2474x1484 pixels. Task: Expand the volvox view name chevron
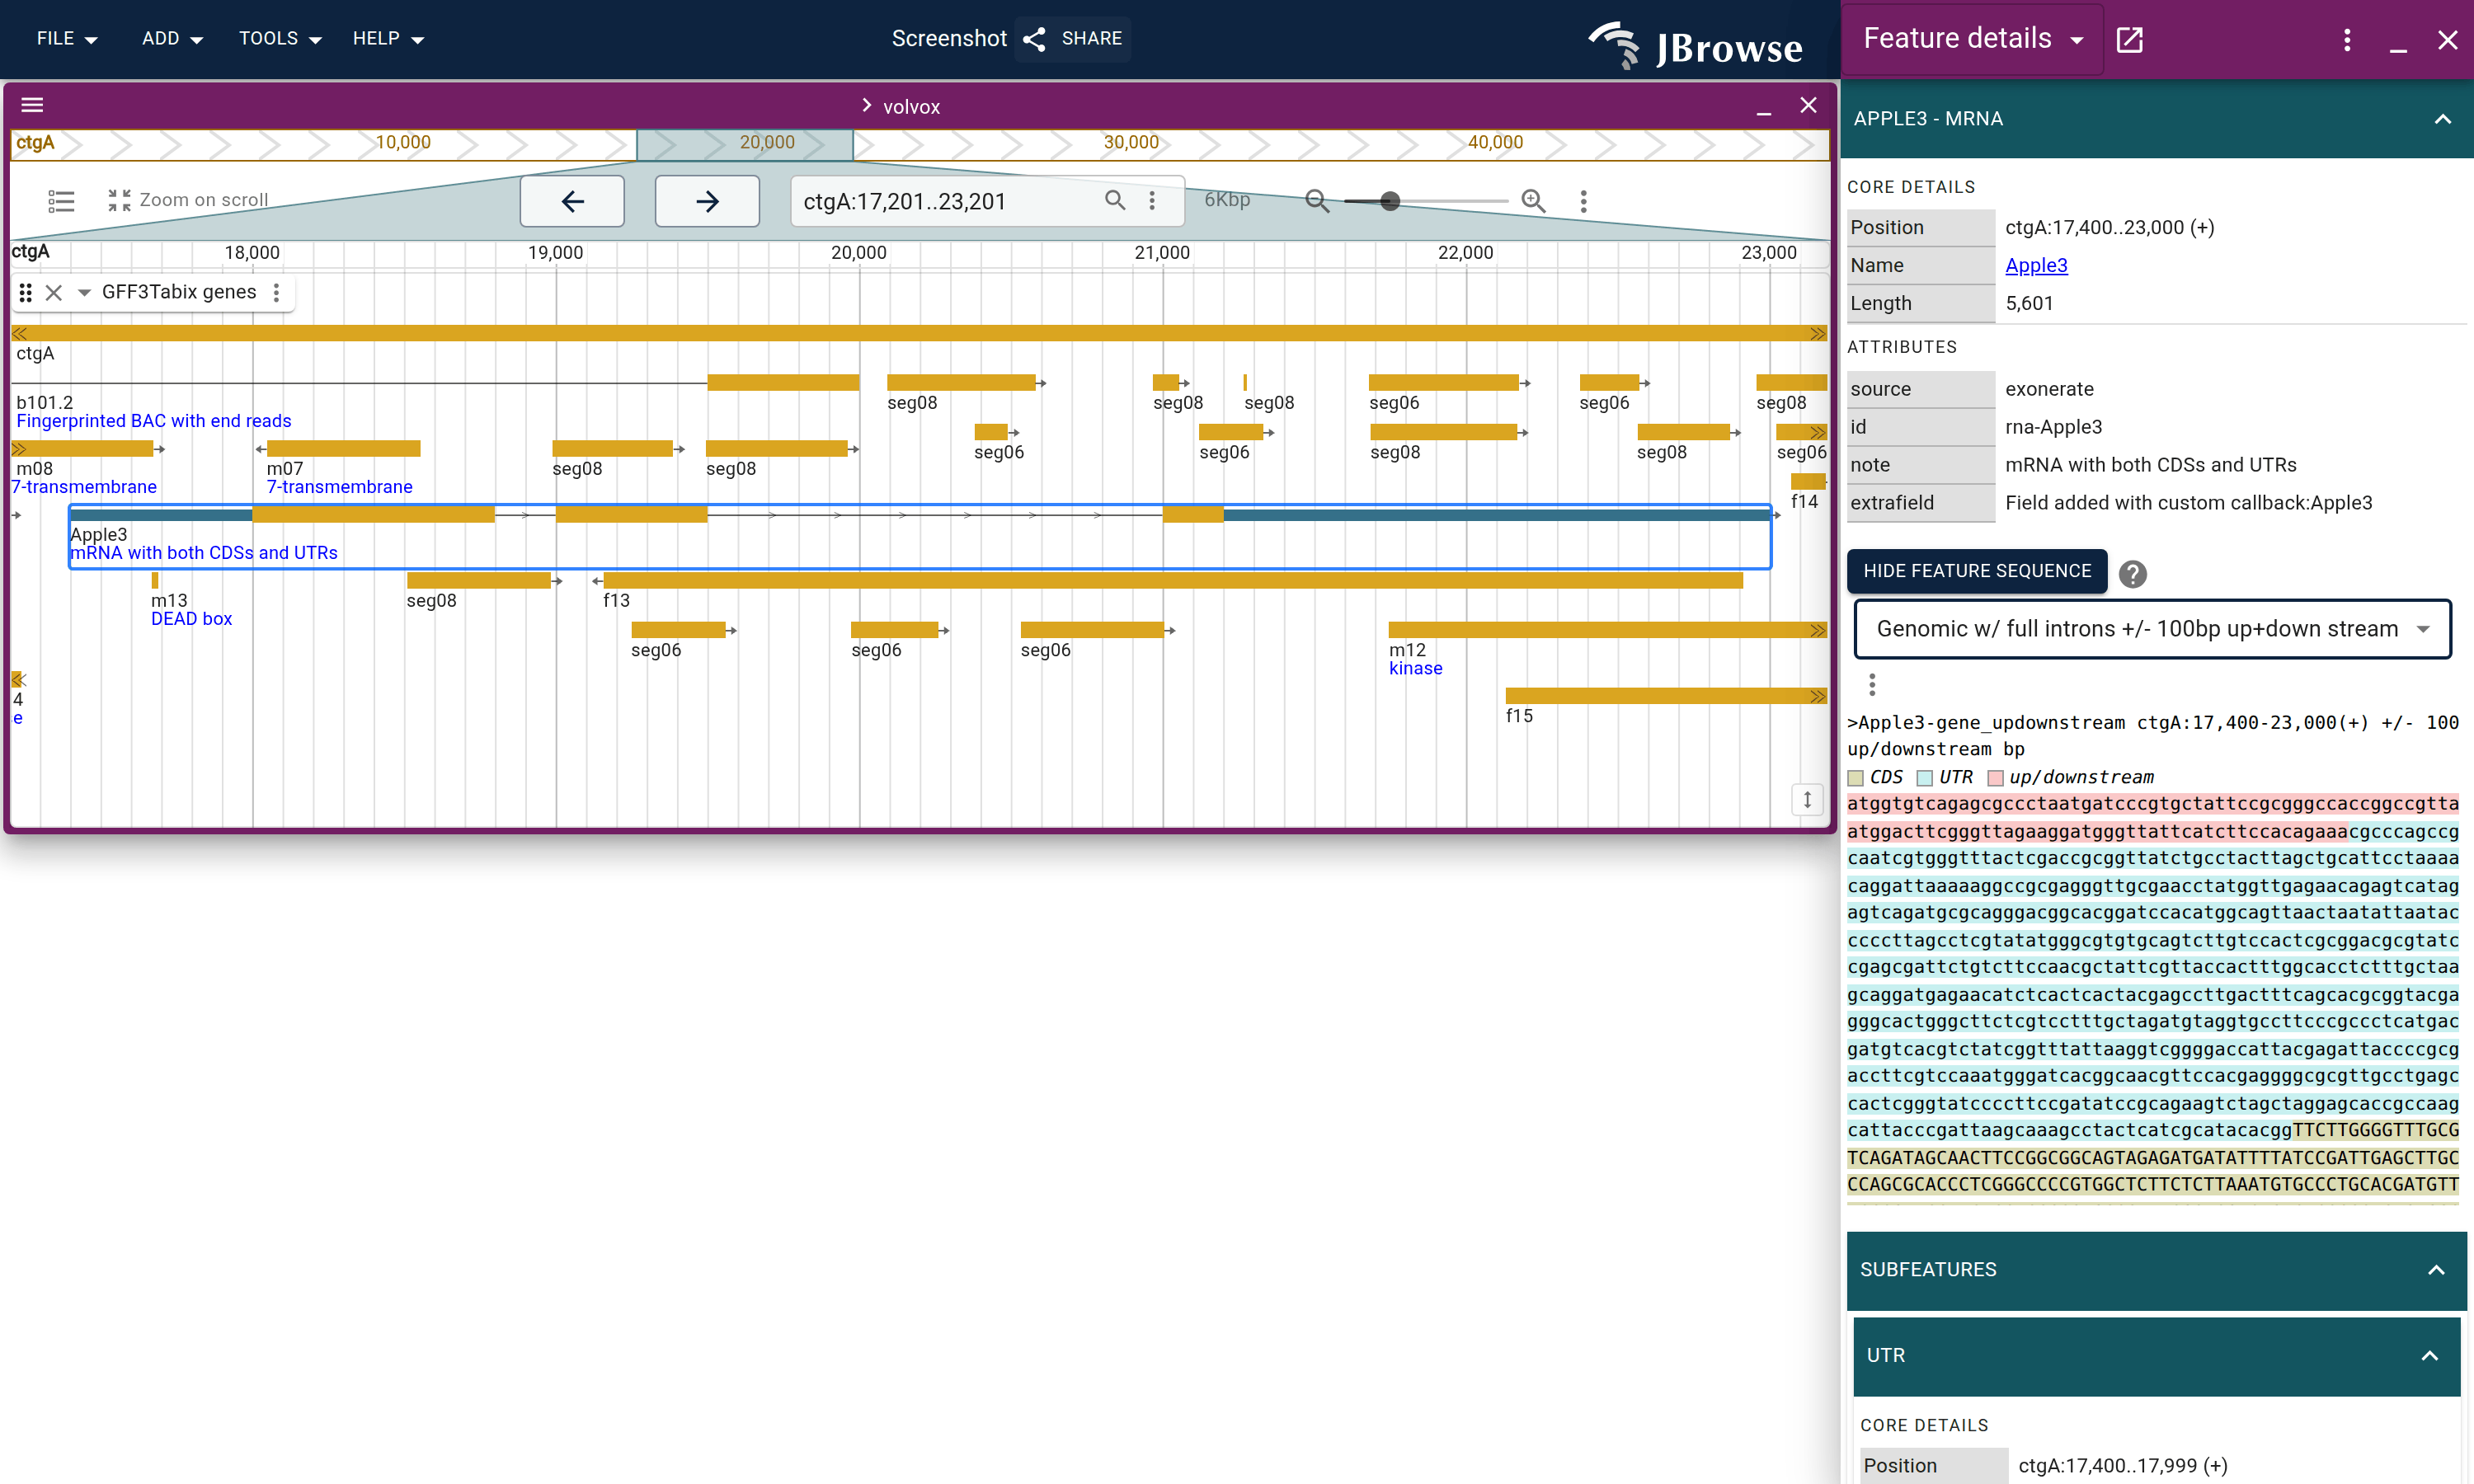[866, 106]
